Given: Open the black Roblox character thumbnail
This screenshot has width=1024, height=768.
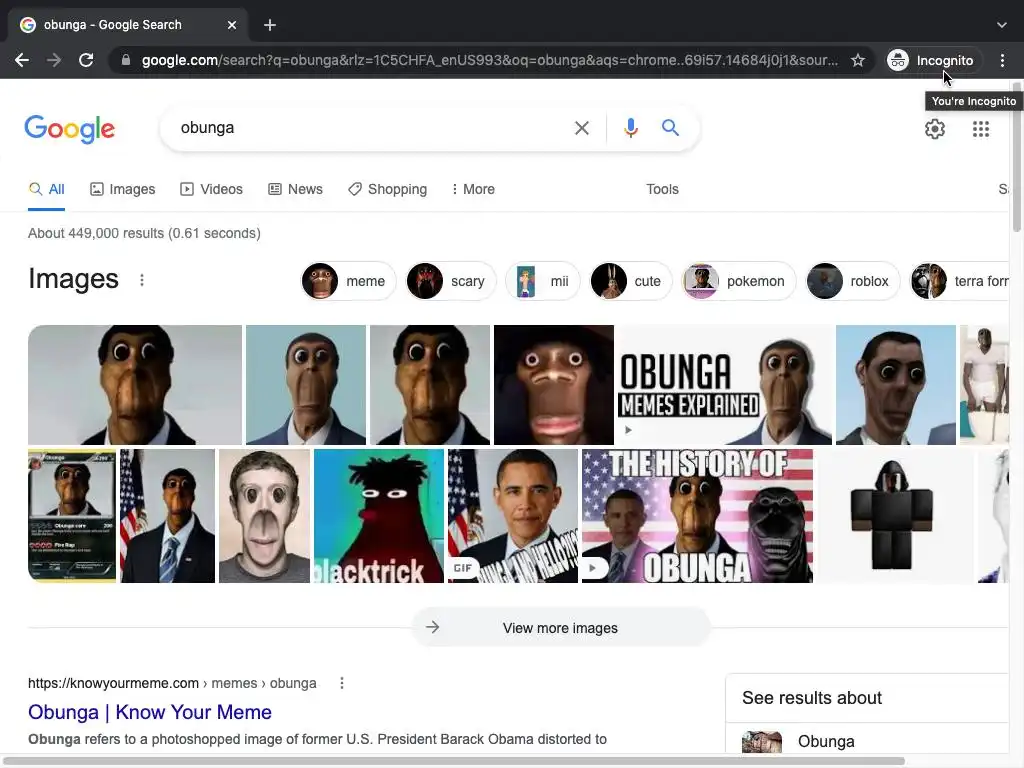Looking at the screenshot, I should (x=893, y=516).
